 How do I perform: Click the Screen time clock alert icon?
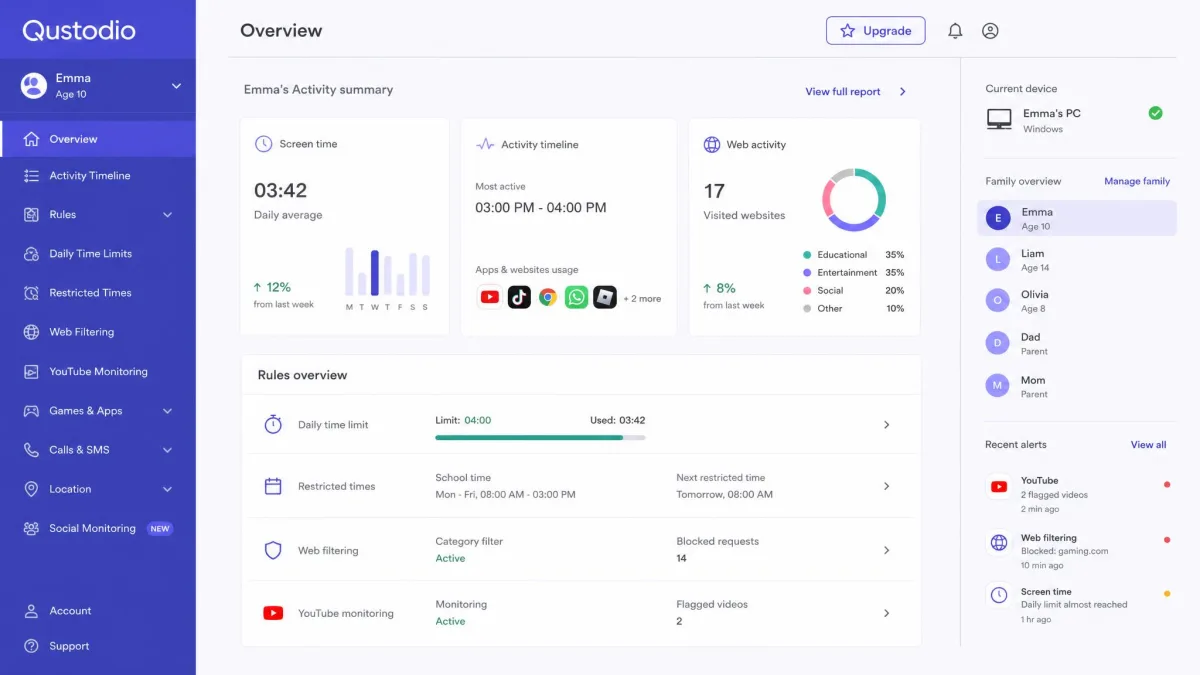(x=999, y=595)
